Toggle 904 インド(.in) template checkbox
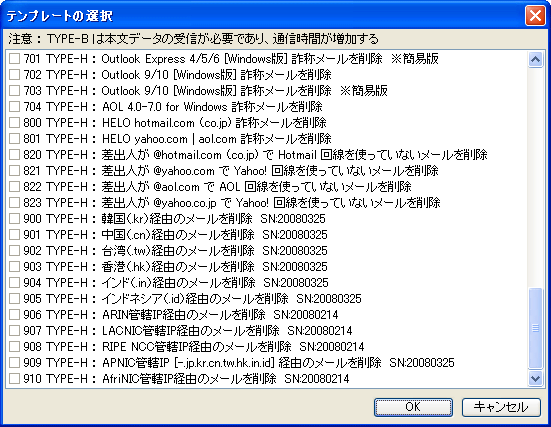The width and height of the screenshot is (551, 427). pos(14,283)
